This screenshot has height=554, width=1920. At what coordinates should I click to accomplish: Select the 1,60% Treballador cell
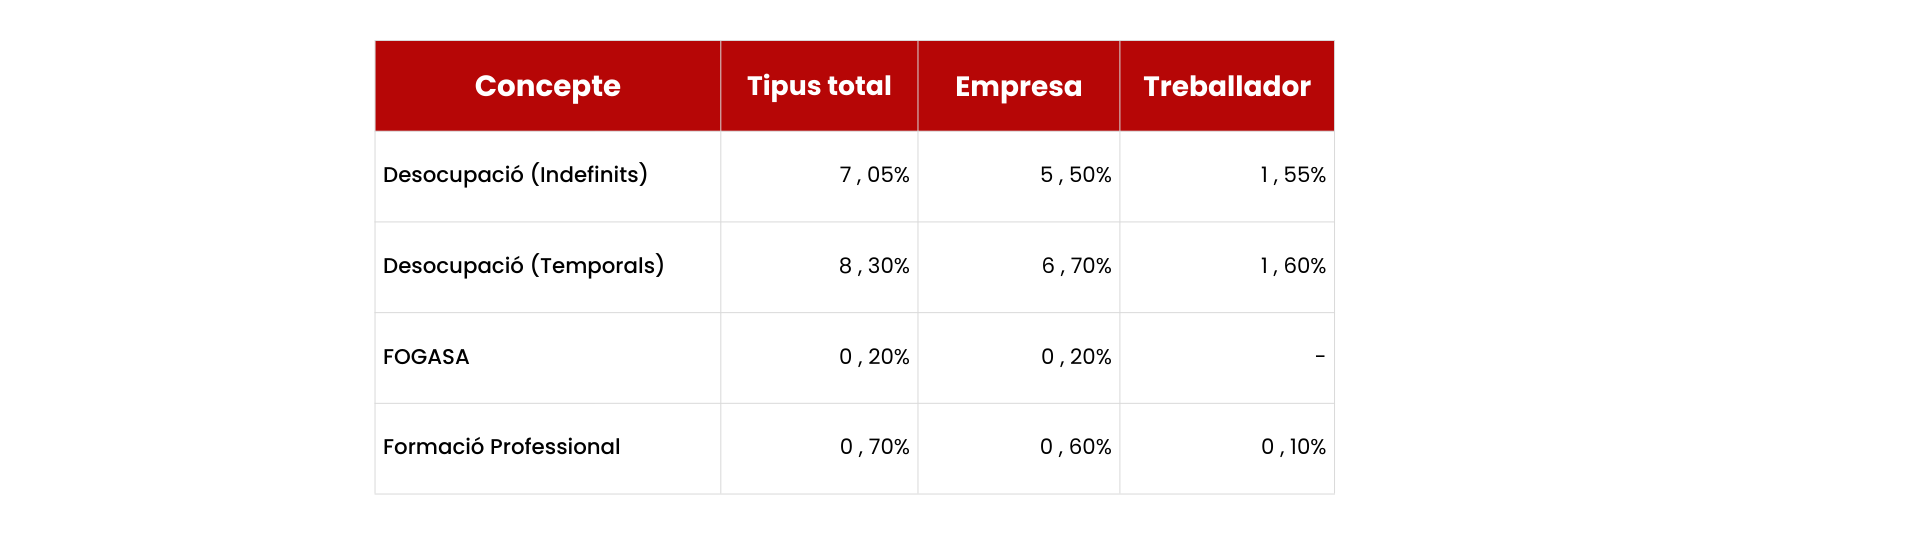1292,266
